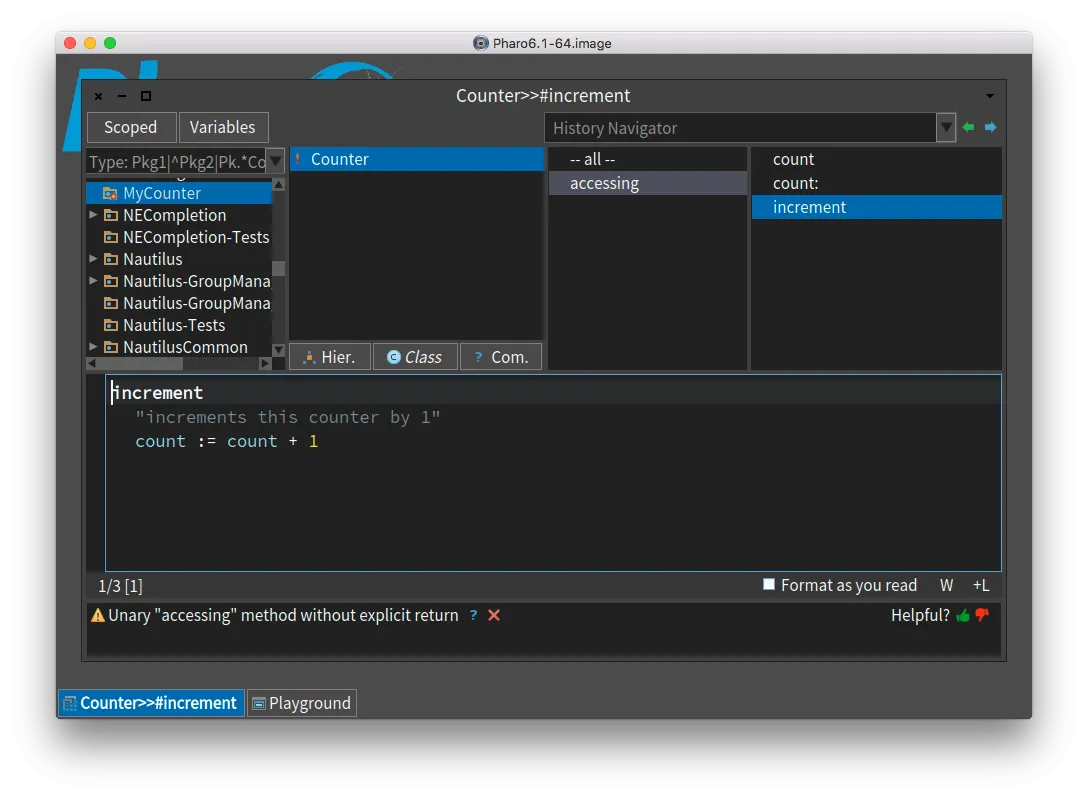Expand the first Nautilus-GroupMana package with a triangle
1088x799 pixels.
93,281
